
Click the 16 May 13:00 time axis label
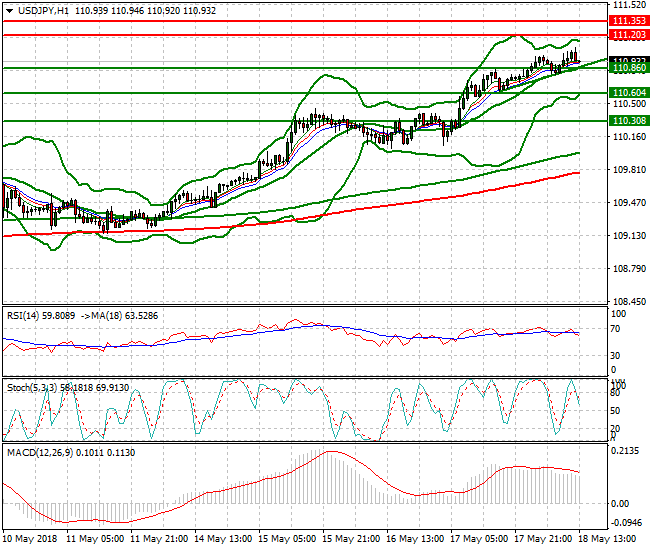point(415,539)
